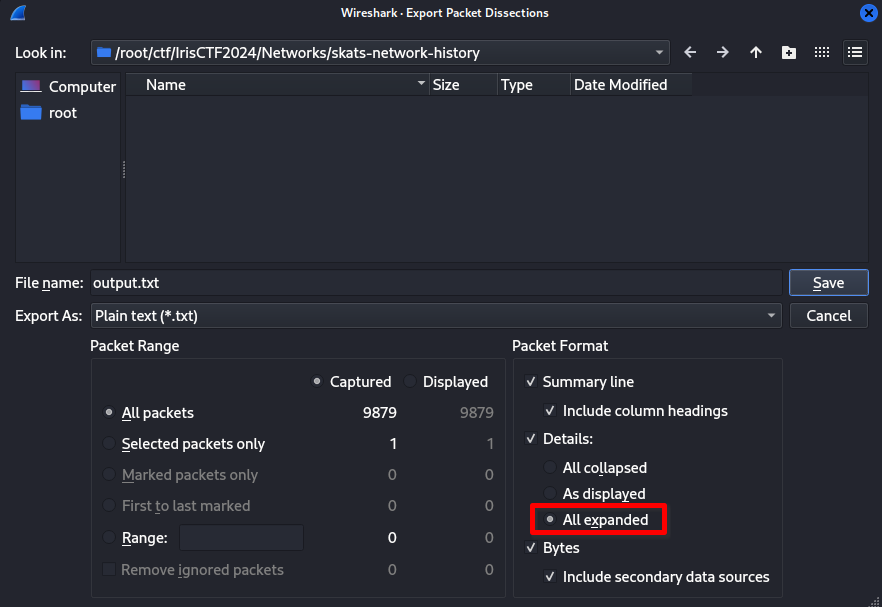Screen dimensions: 882x607
Task: Click the Cancel button
Action: click(829, 316)
